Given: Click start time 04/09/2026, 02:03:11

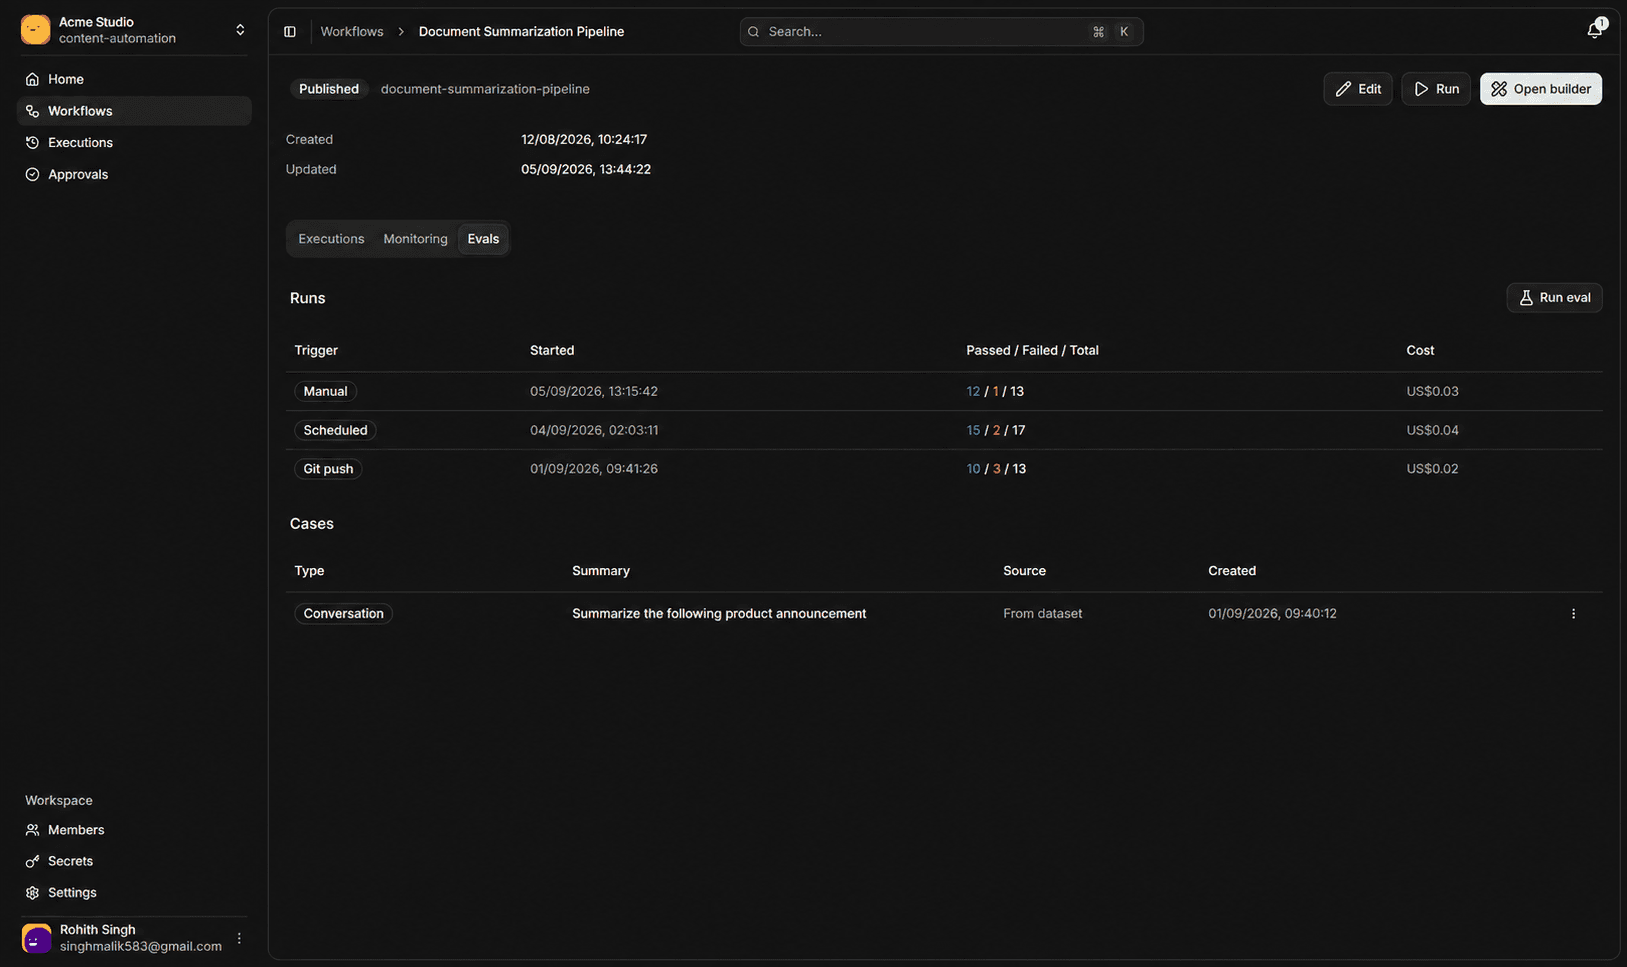Looking at the screenshot, I should point(594,430).
